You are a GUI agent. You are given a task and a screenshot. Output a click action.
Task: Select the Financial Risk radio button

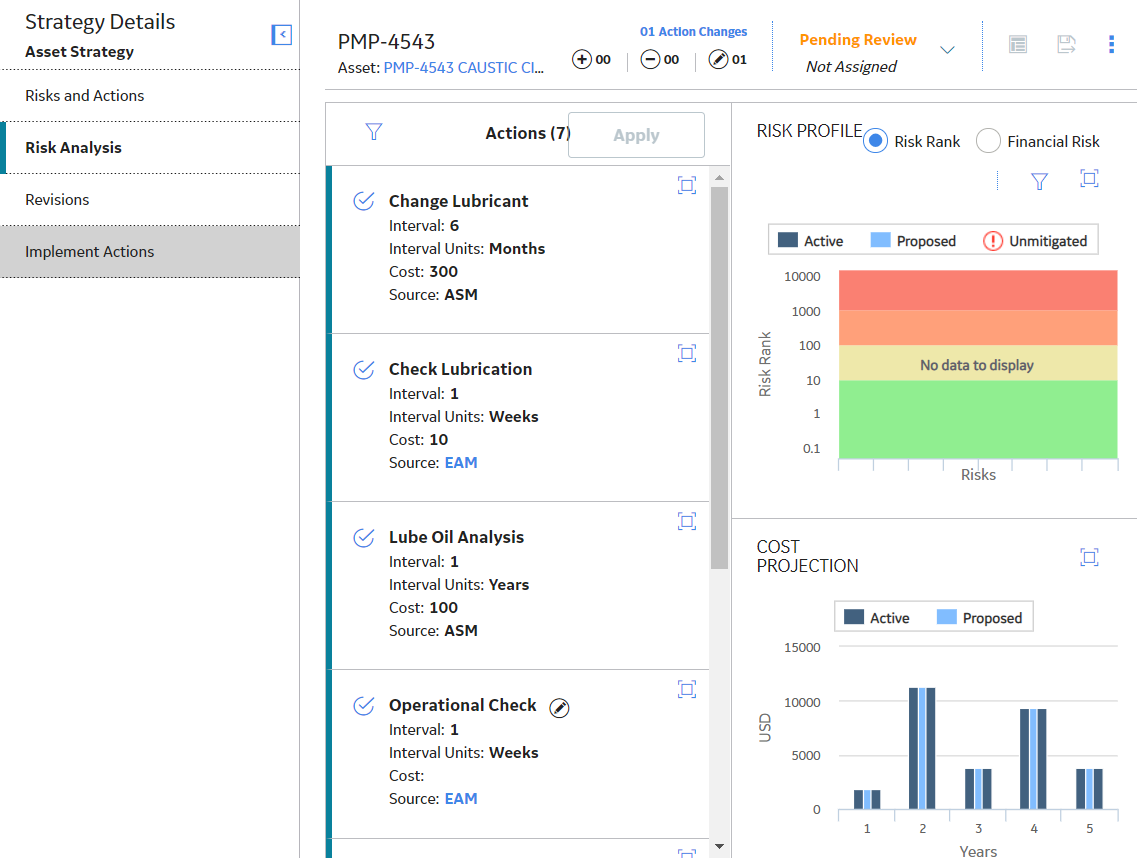click(x=988, y=141)
